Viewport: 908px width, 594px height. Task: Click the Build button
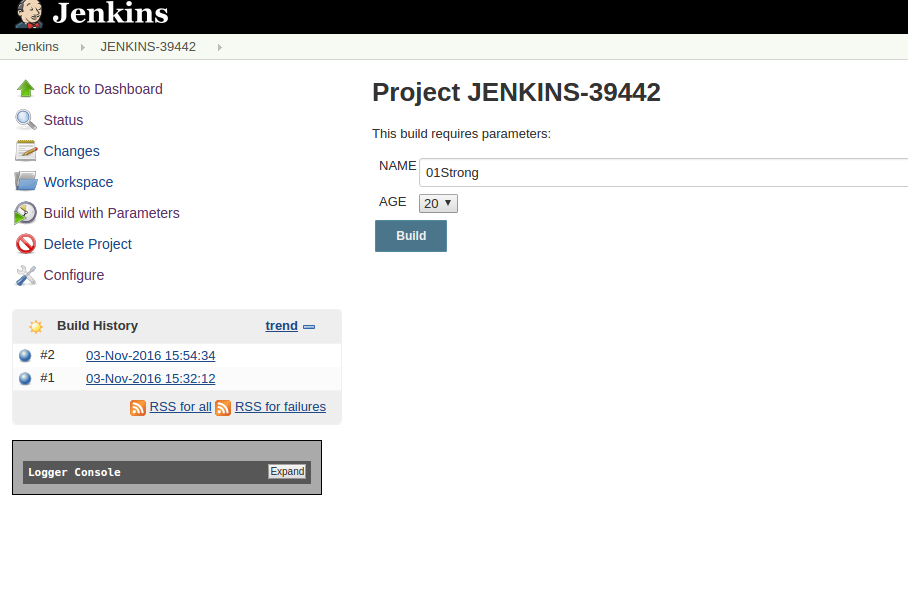click(411, 236)
